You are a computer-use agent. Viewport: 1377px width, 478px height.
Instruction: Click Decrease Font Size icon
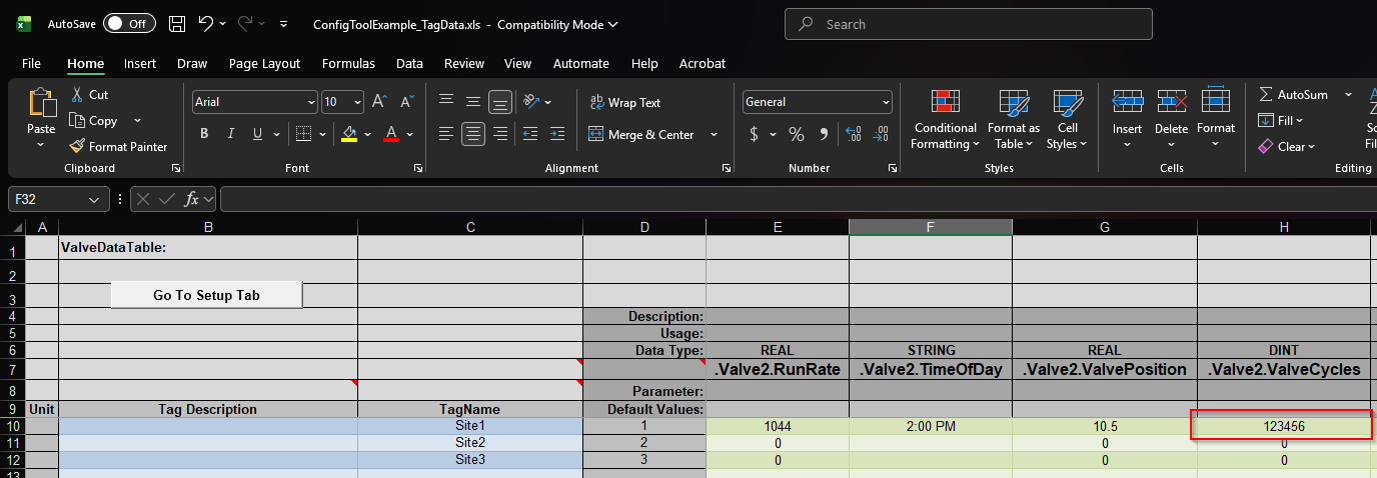[406, 101]
